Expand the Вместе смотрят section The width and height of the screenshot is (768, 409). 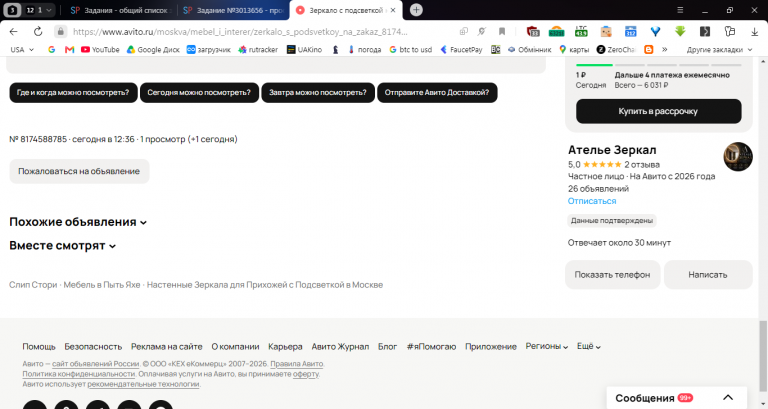62,245
